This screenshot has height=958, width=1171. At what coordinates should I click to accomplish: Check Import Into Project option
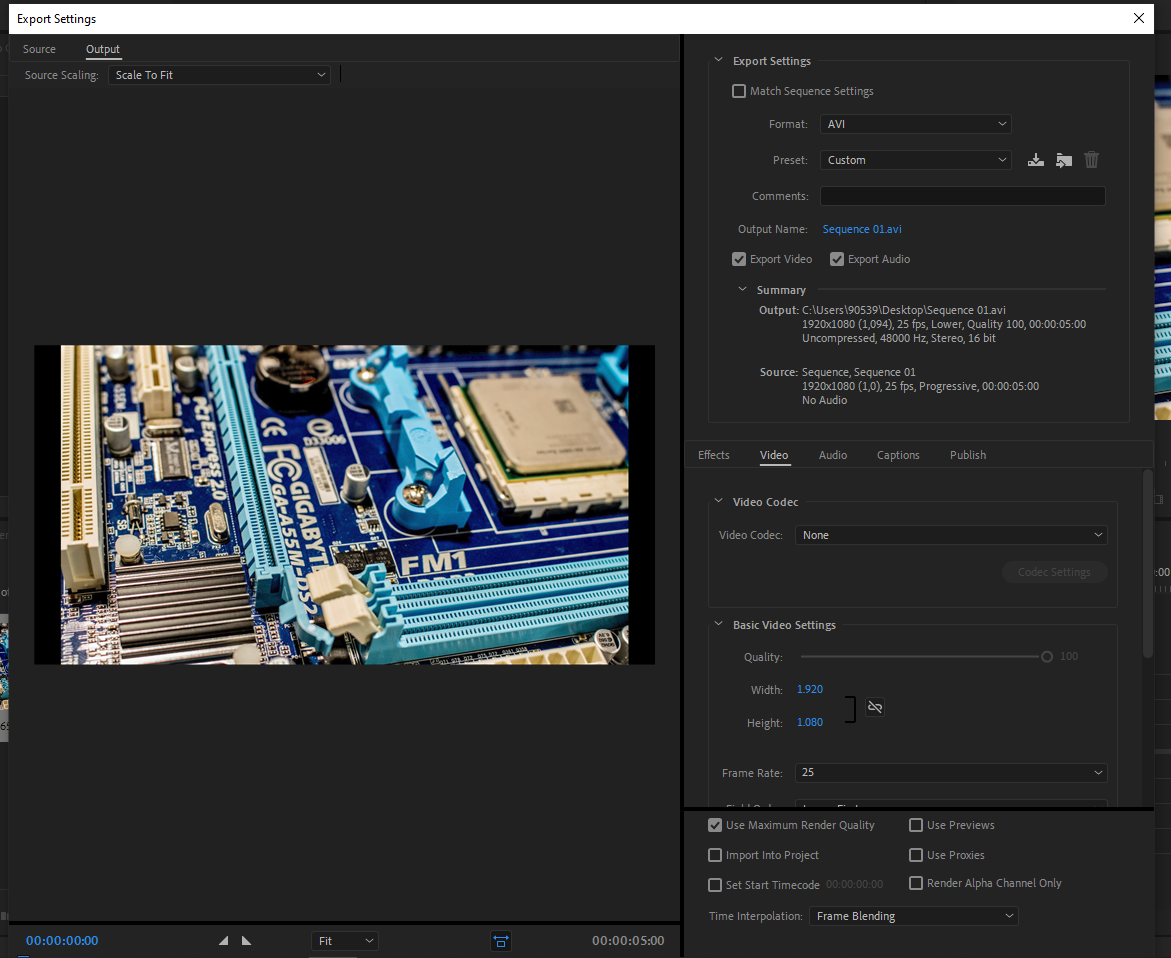click(x=715, y=855)
